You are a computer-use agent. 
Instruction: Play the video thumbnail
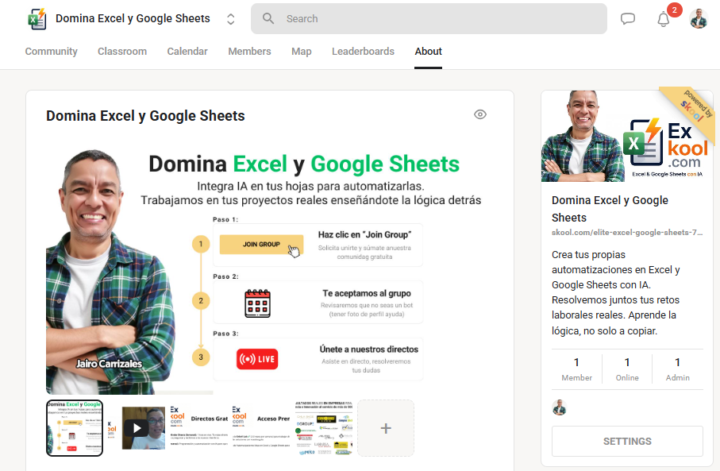click(137, 428)
